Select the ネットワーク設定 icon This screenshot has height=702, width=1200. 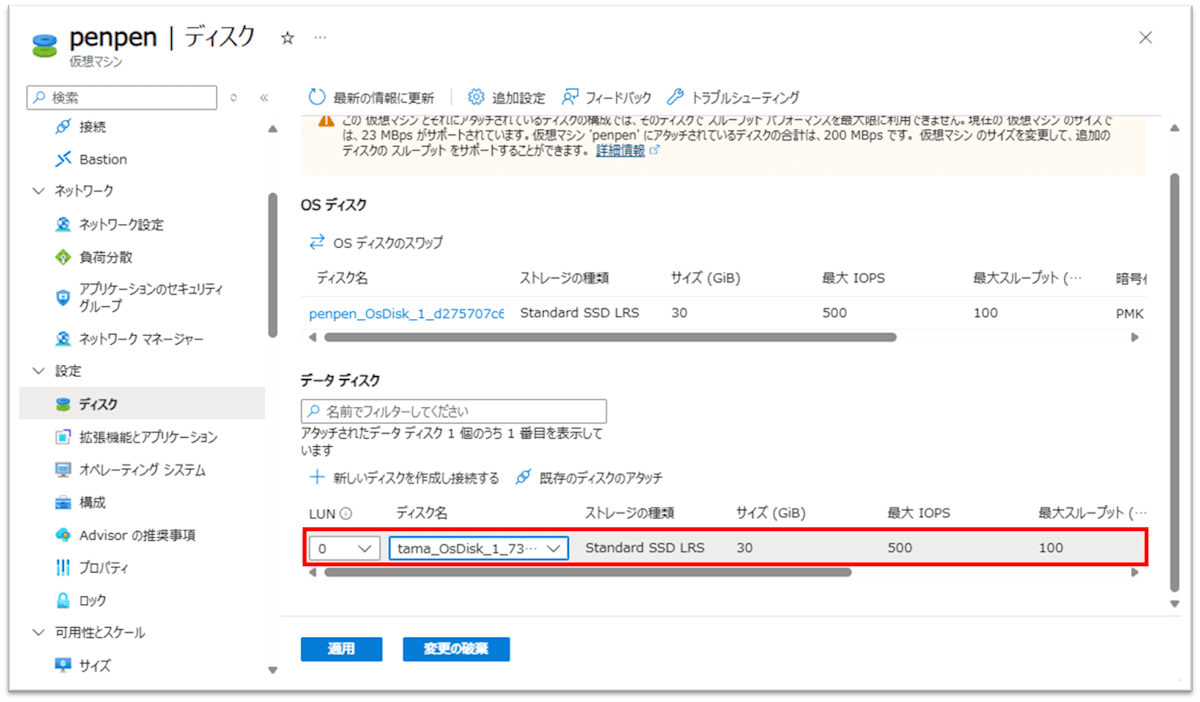[63, 225]
